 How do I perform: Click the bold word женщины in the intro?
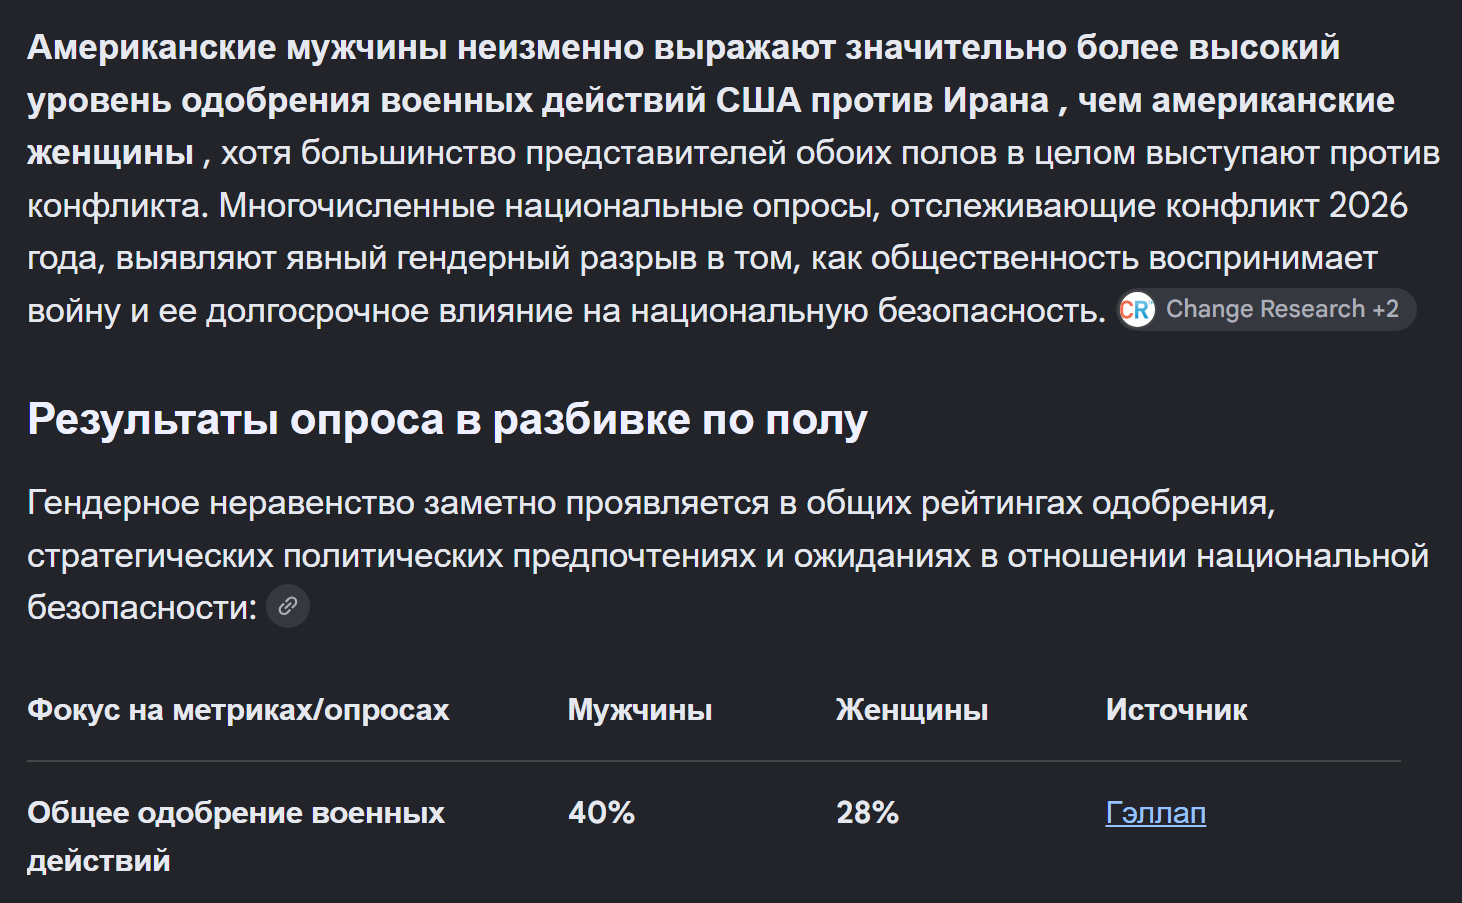pos(110,153)
